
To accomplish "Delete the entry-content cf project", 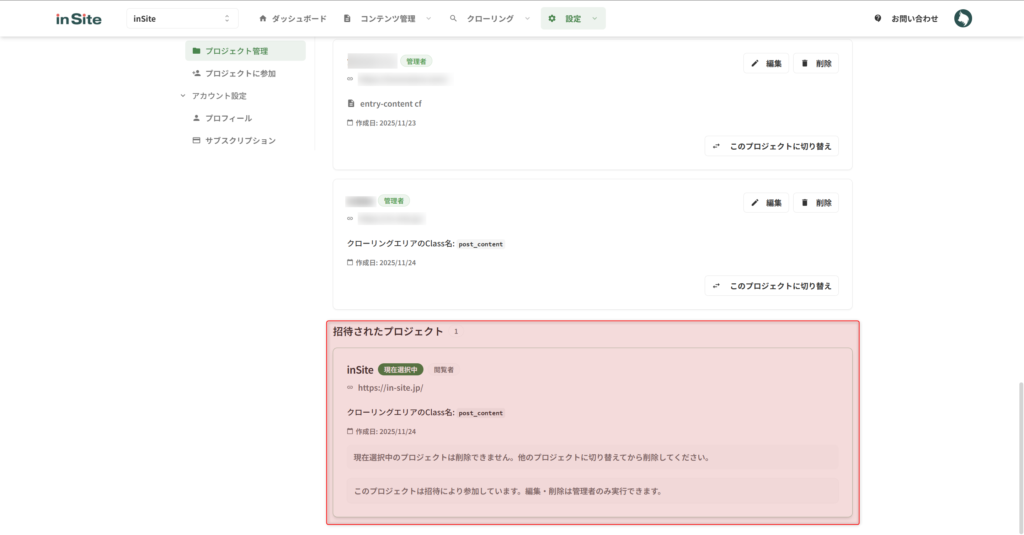I will tap(816, 63).
